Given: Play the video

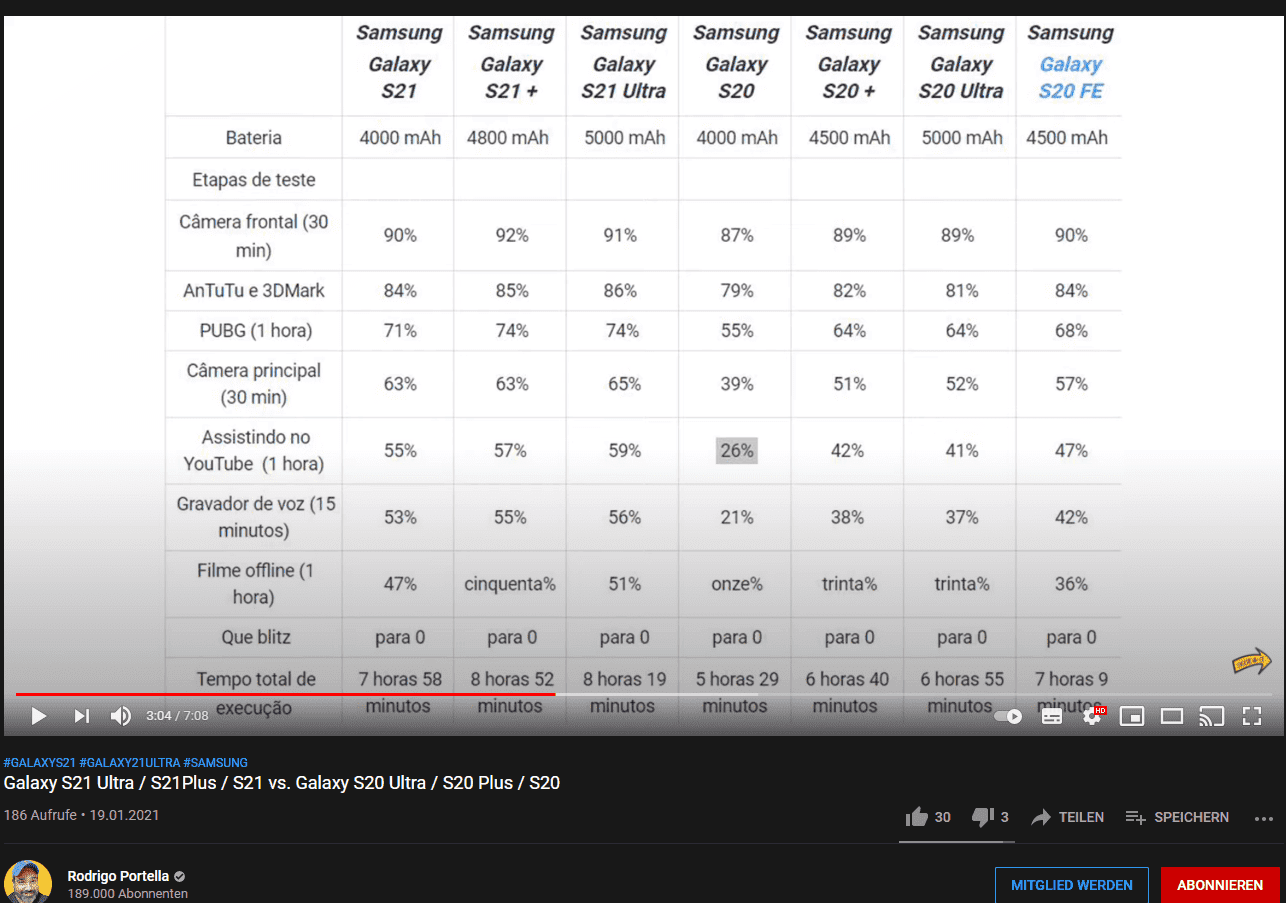Looking at the screenshot, I should coord(39,716).
